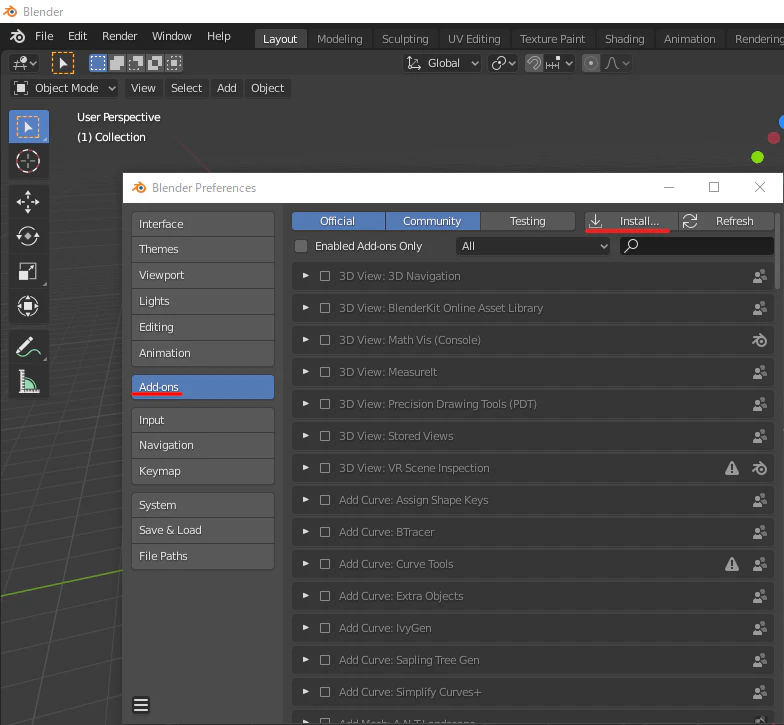This screenshot has width=784, height=725.
Task: Click Blender icon on Math Vis row
Action: tap(760, 340)
